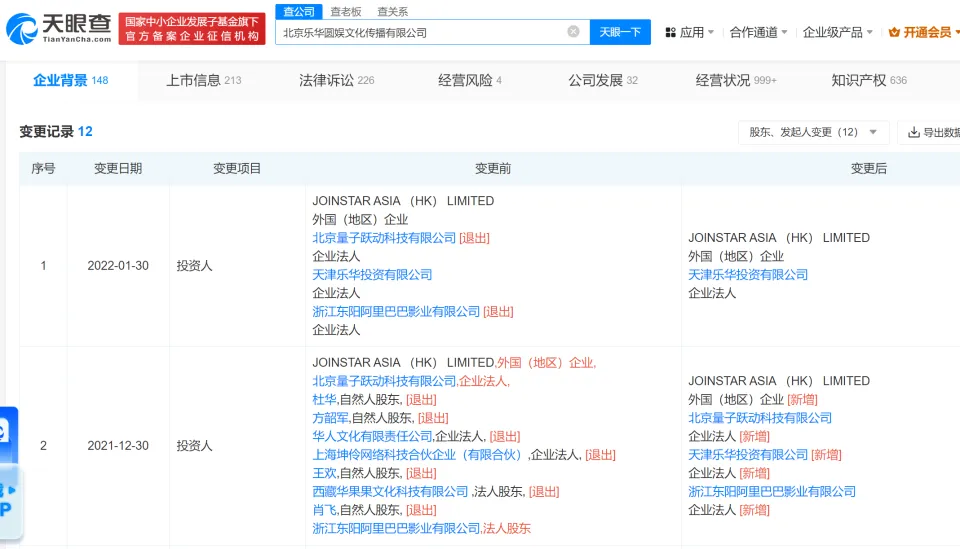Image resolution: width=960 pixels, height=549 pixels.
Task: Open 华人文化有限责任公司 link
Action: point(372,436)
